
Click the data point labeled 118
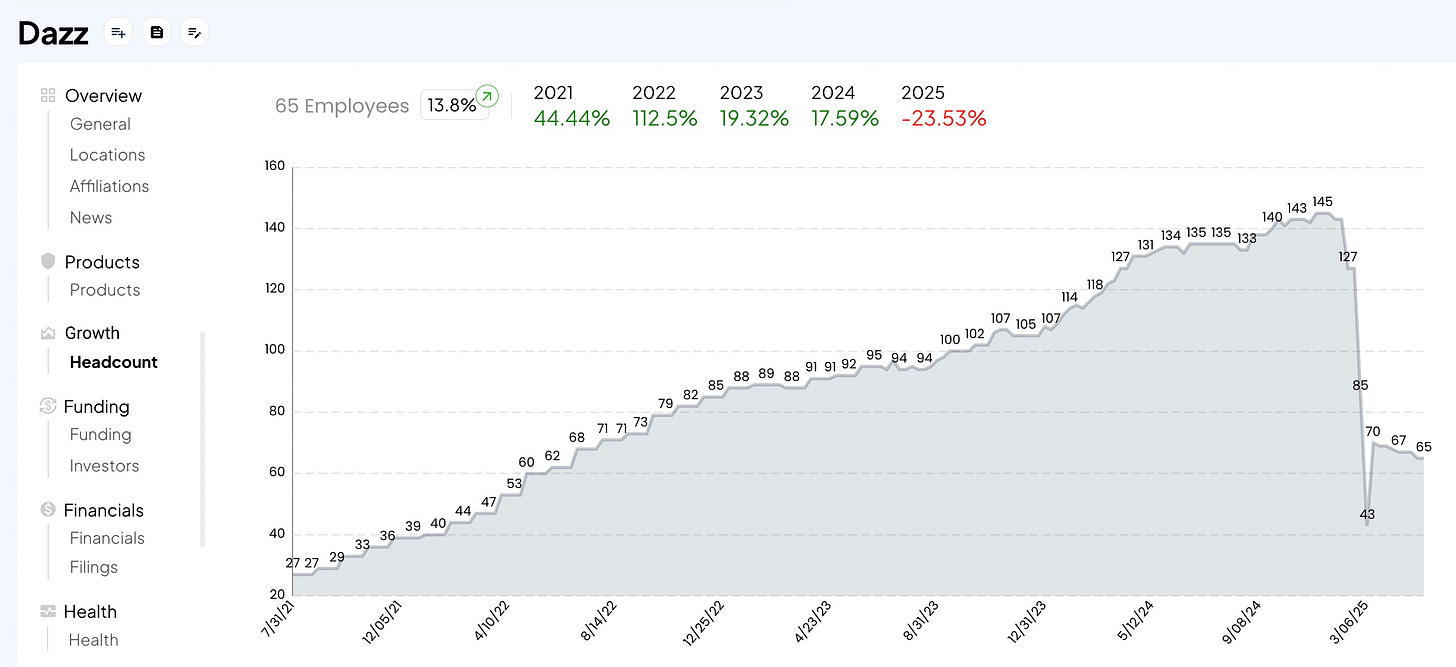click(1095, 284)
